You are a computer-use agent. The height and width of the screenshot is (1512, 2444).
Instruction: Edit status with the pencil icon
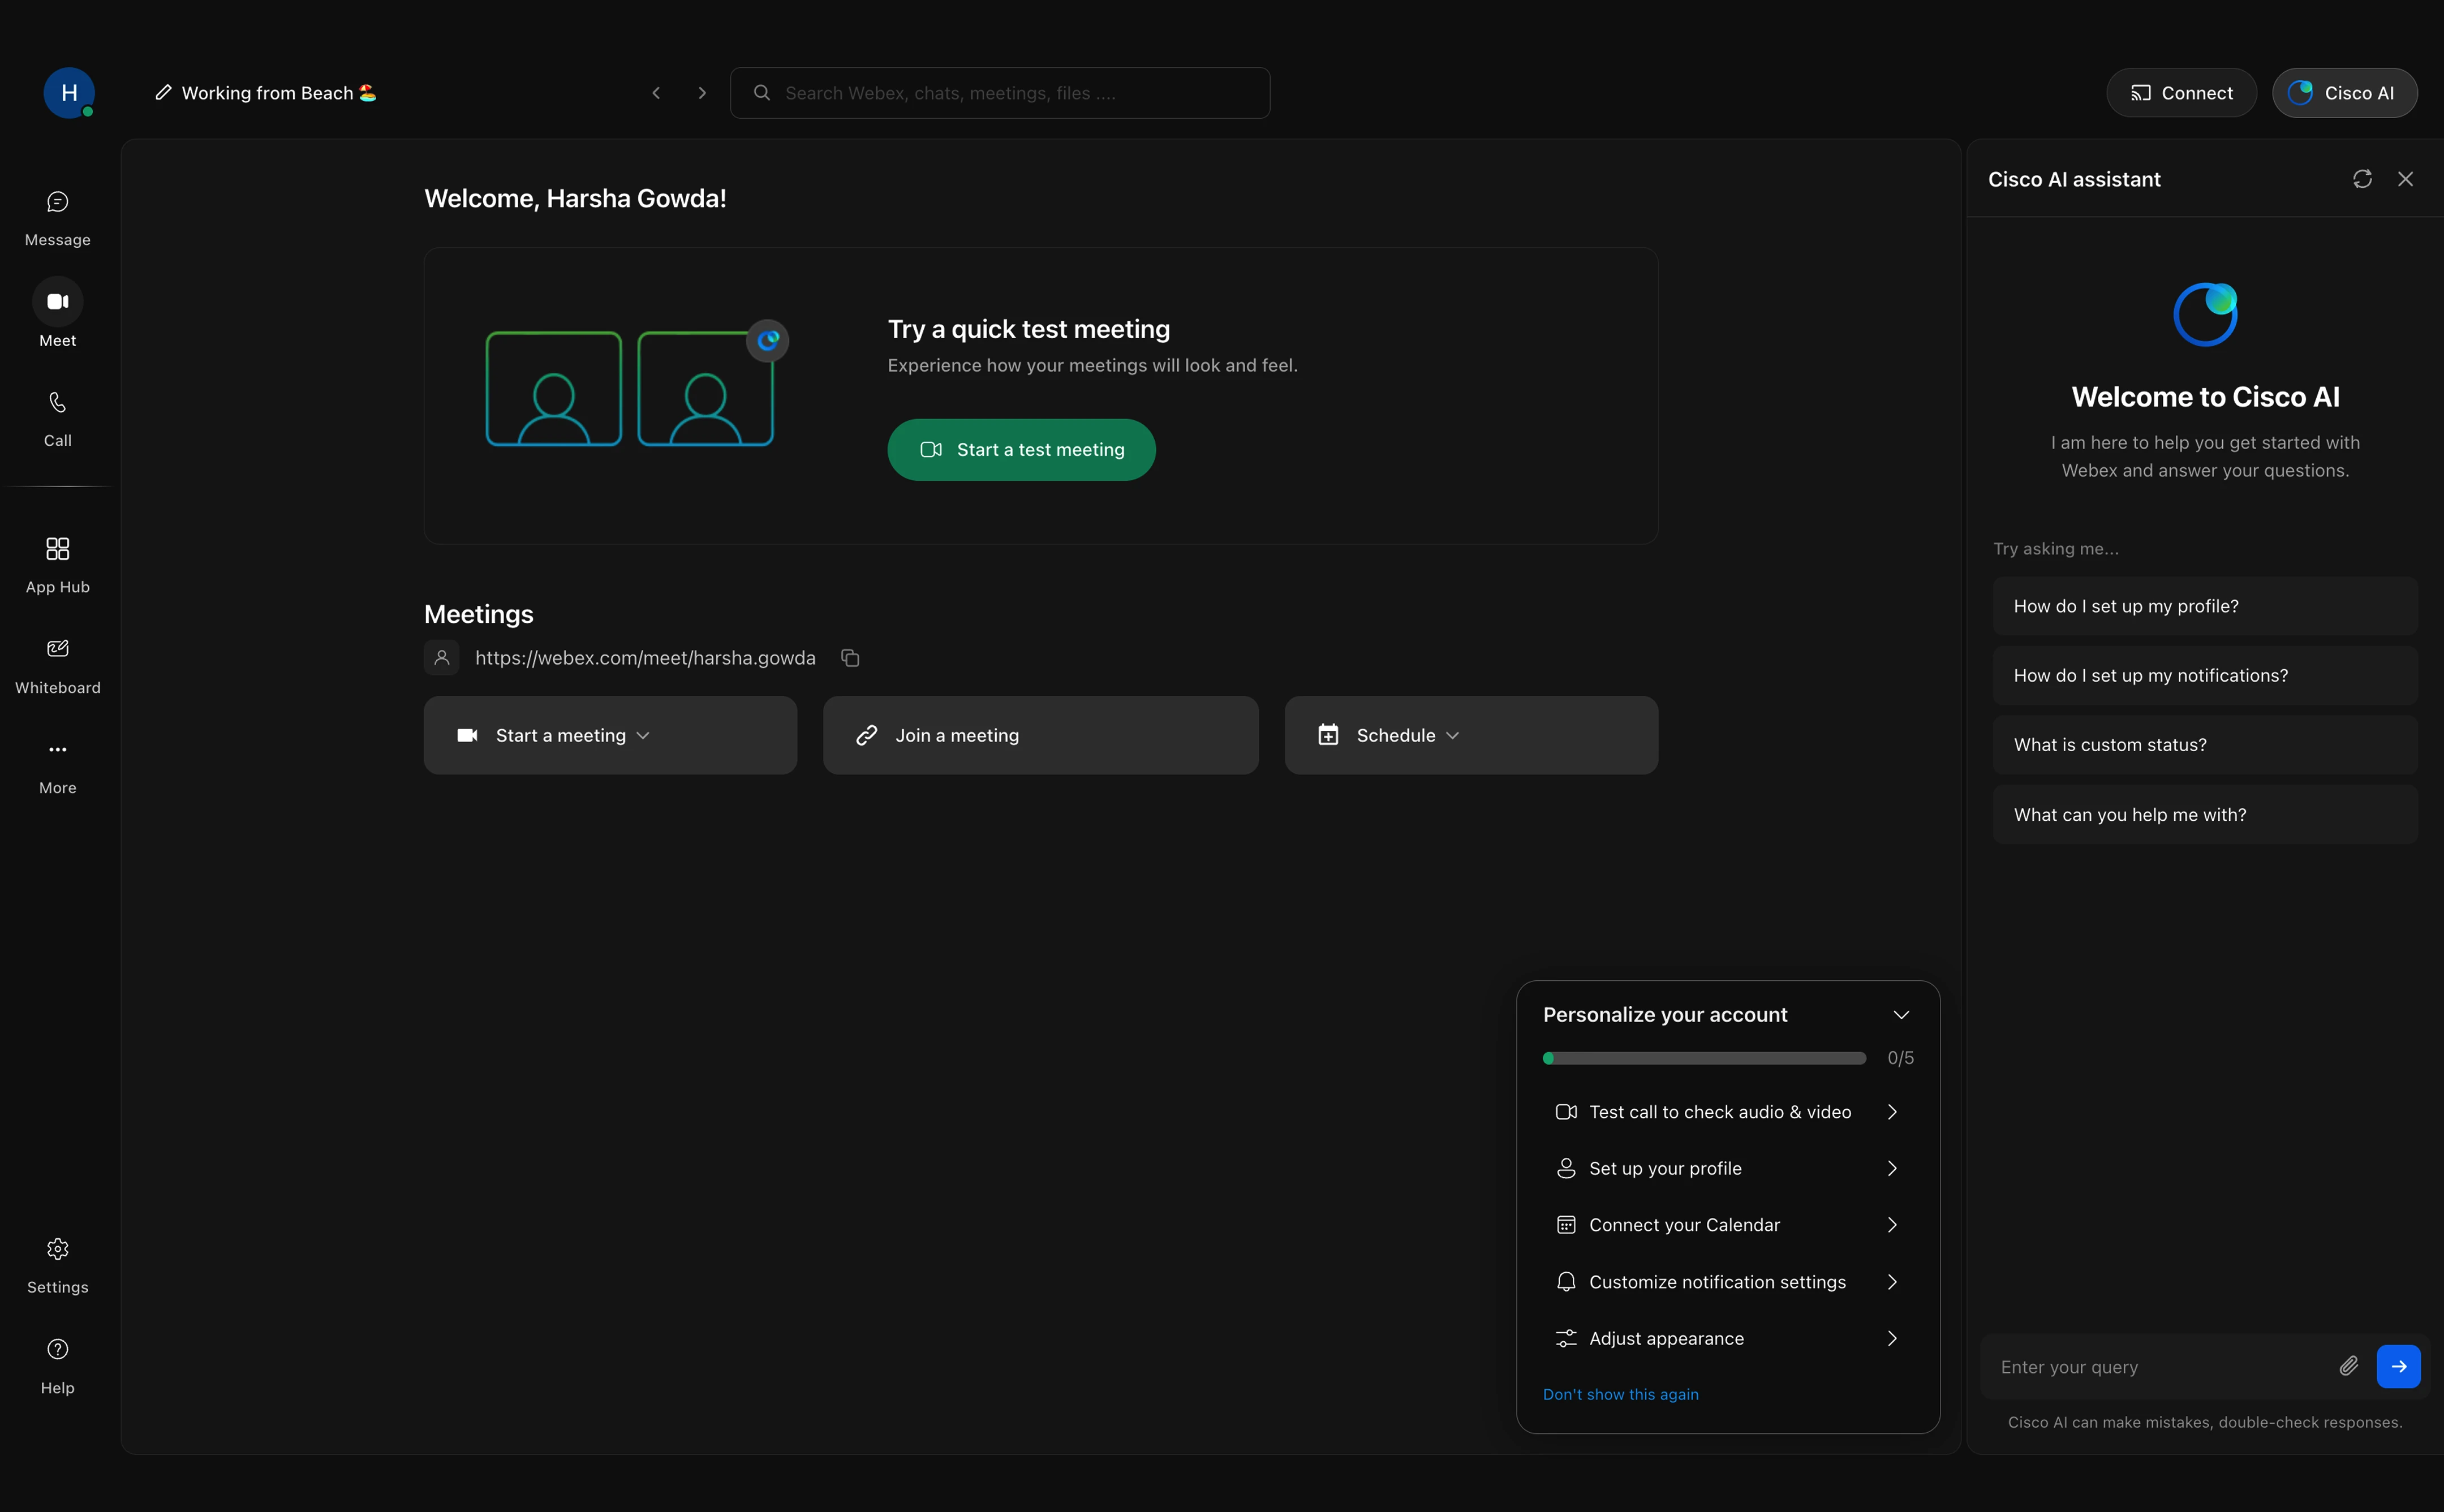point(163,93)
